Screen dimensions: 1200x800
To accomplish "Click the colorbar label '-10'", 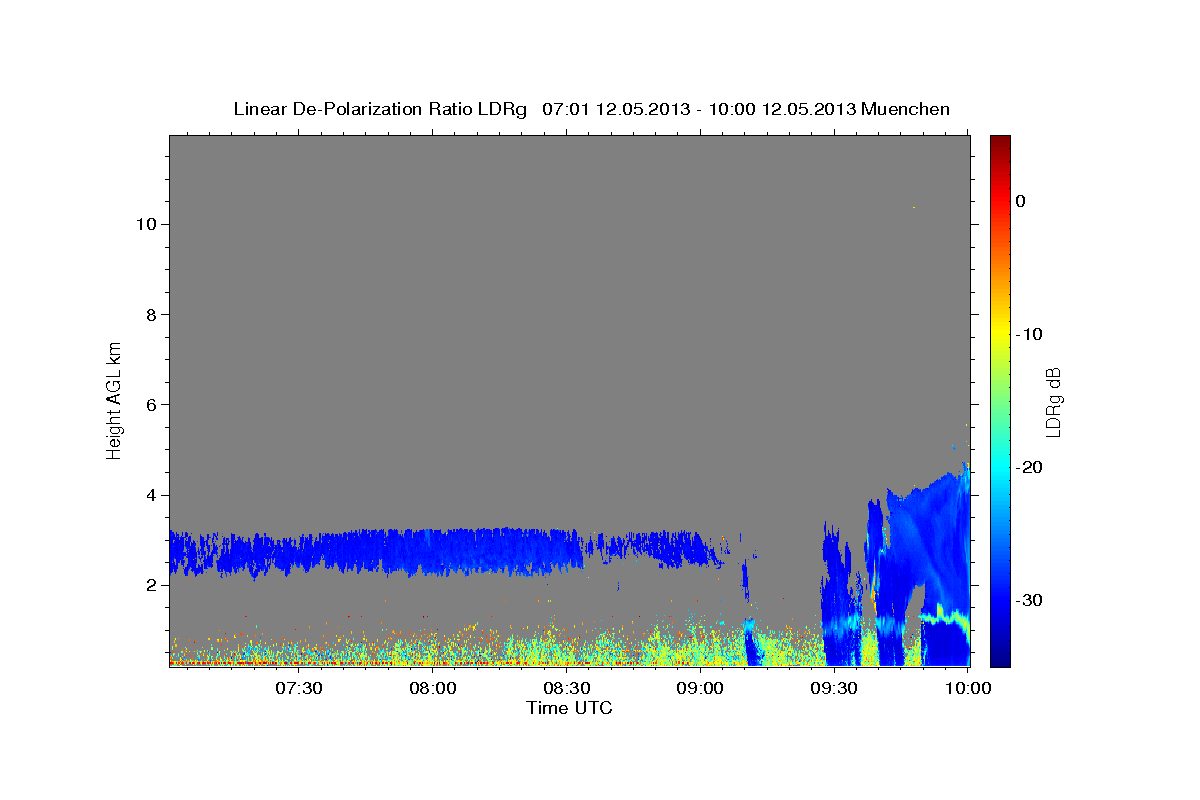I will click(x=1030, y=334).
